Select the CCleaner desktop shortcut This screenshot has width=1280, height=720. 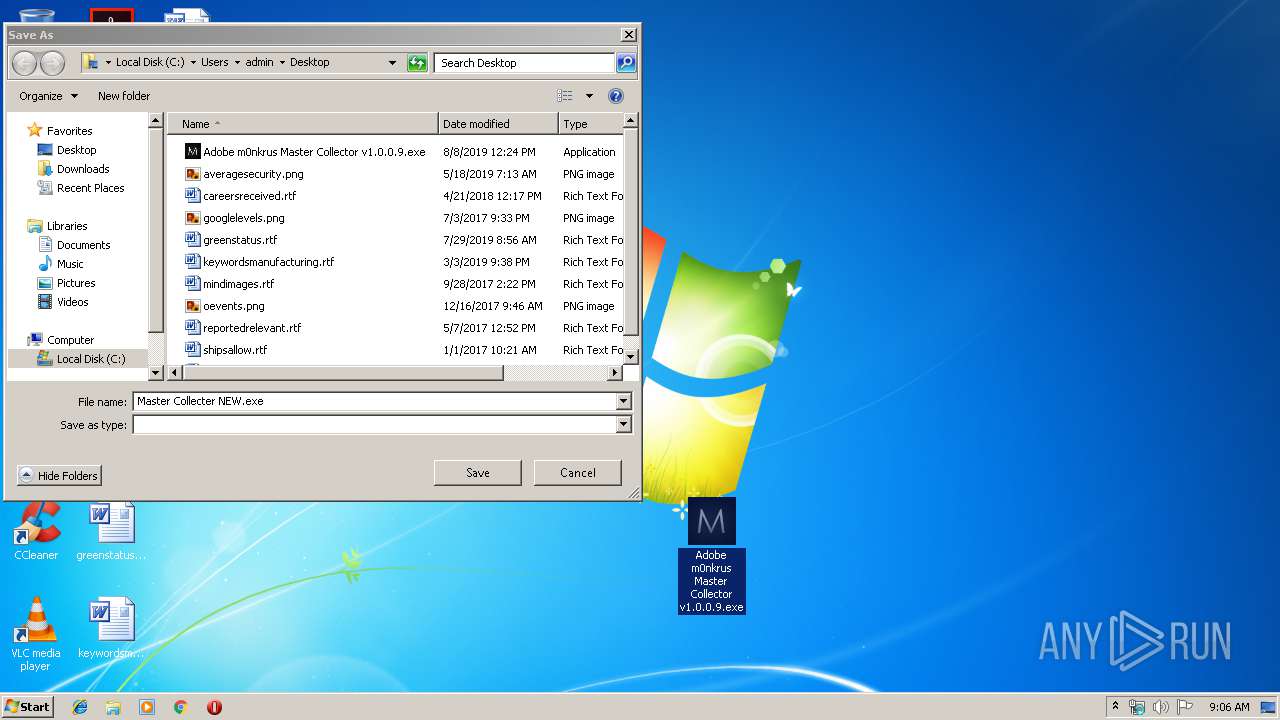[36, 531]
